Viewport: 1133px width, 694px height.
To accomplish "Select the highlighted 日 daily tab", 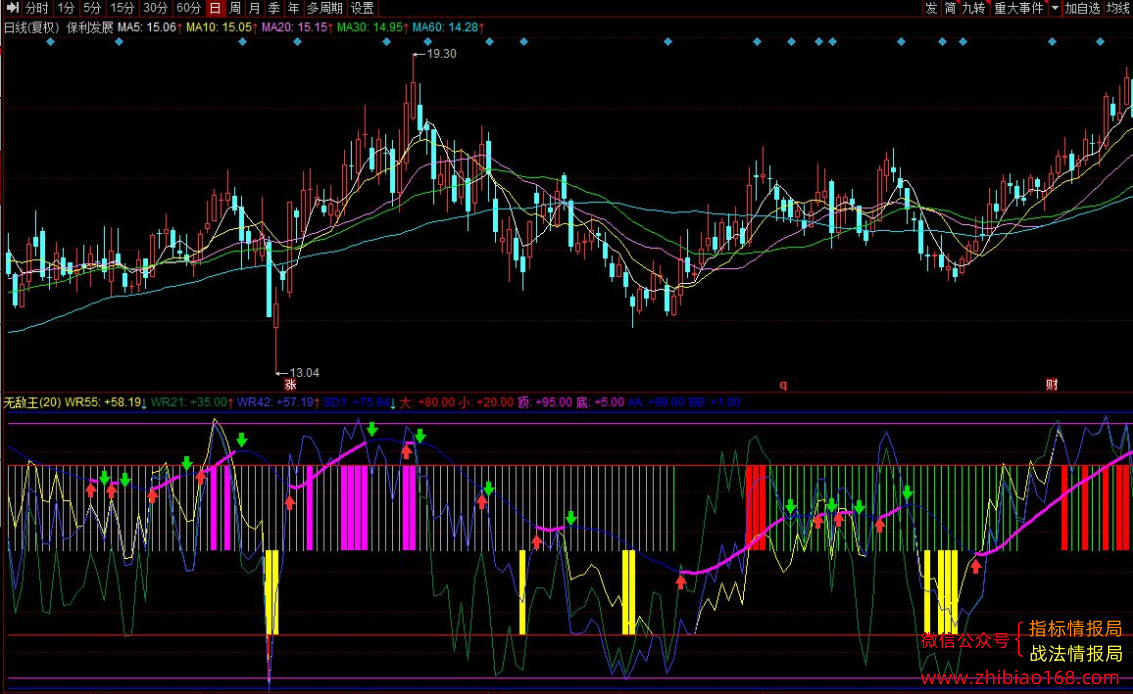I will [x=215, y=8].
